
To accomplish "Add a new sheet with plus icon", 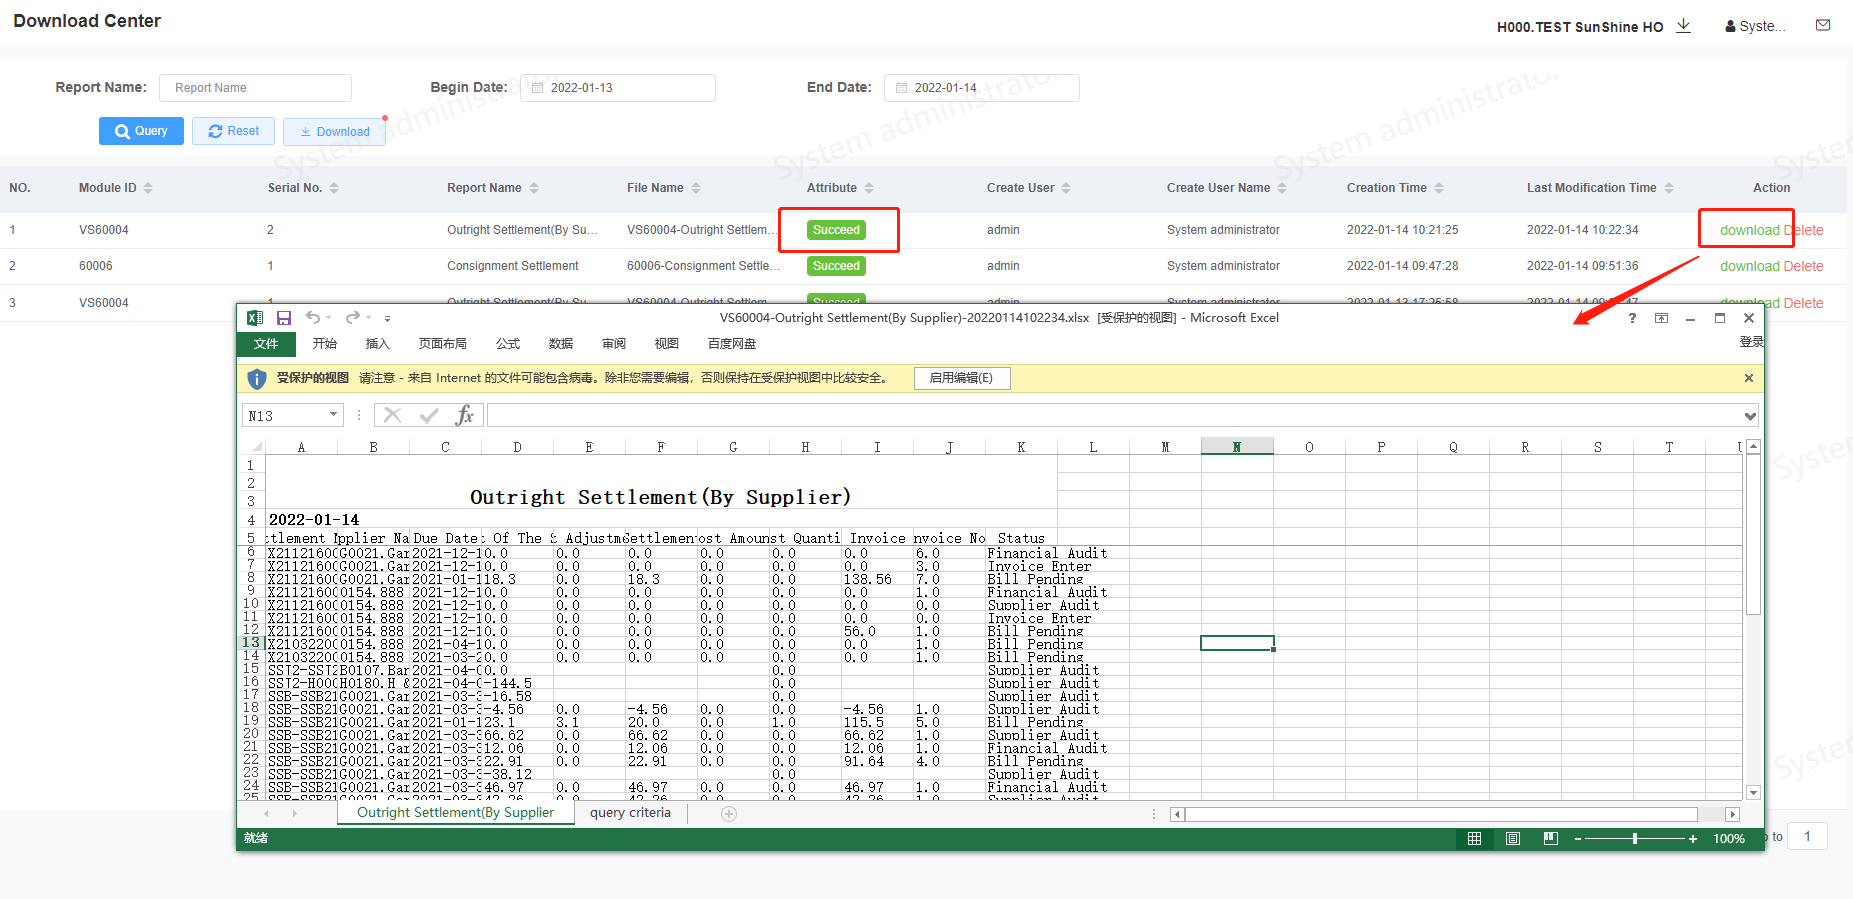I will pos(729,814).
